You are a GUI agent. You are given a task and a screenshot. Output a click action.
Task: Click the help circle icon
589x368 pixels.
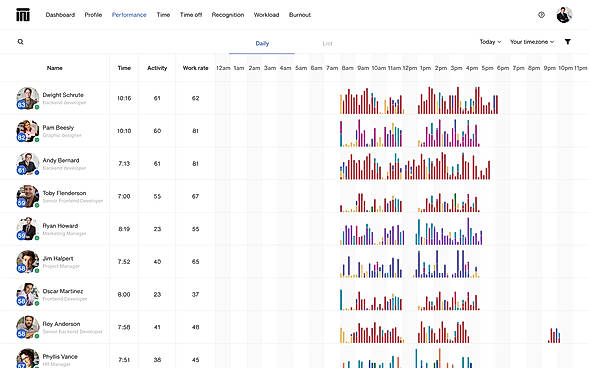coord(541,15)
